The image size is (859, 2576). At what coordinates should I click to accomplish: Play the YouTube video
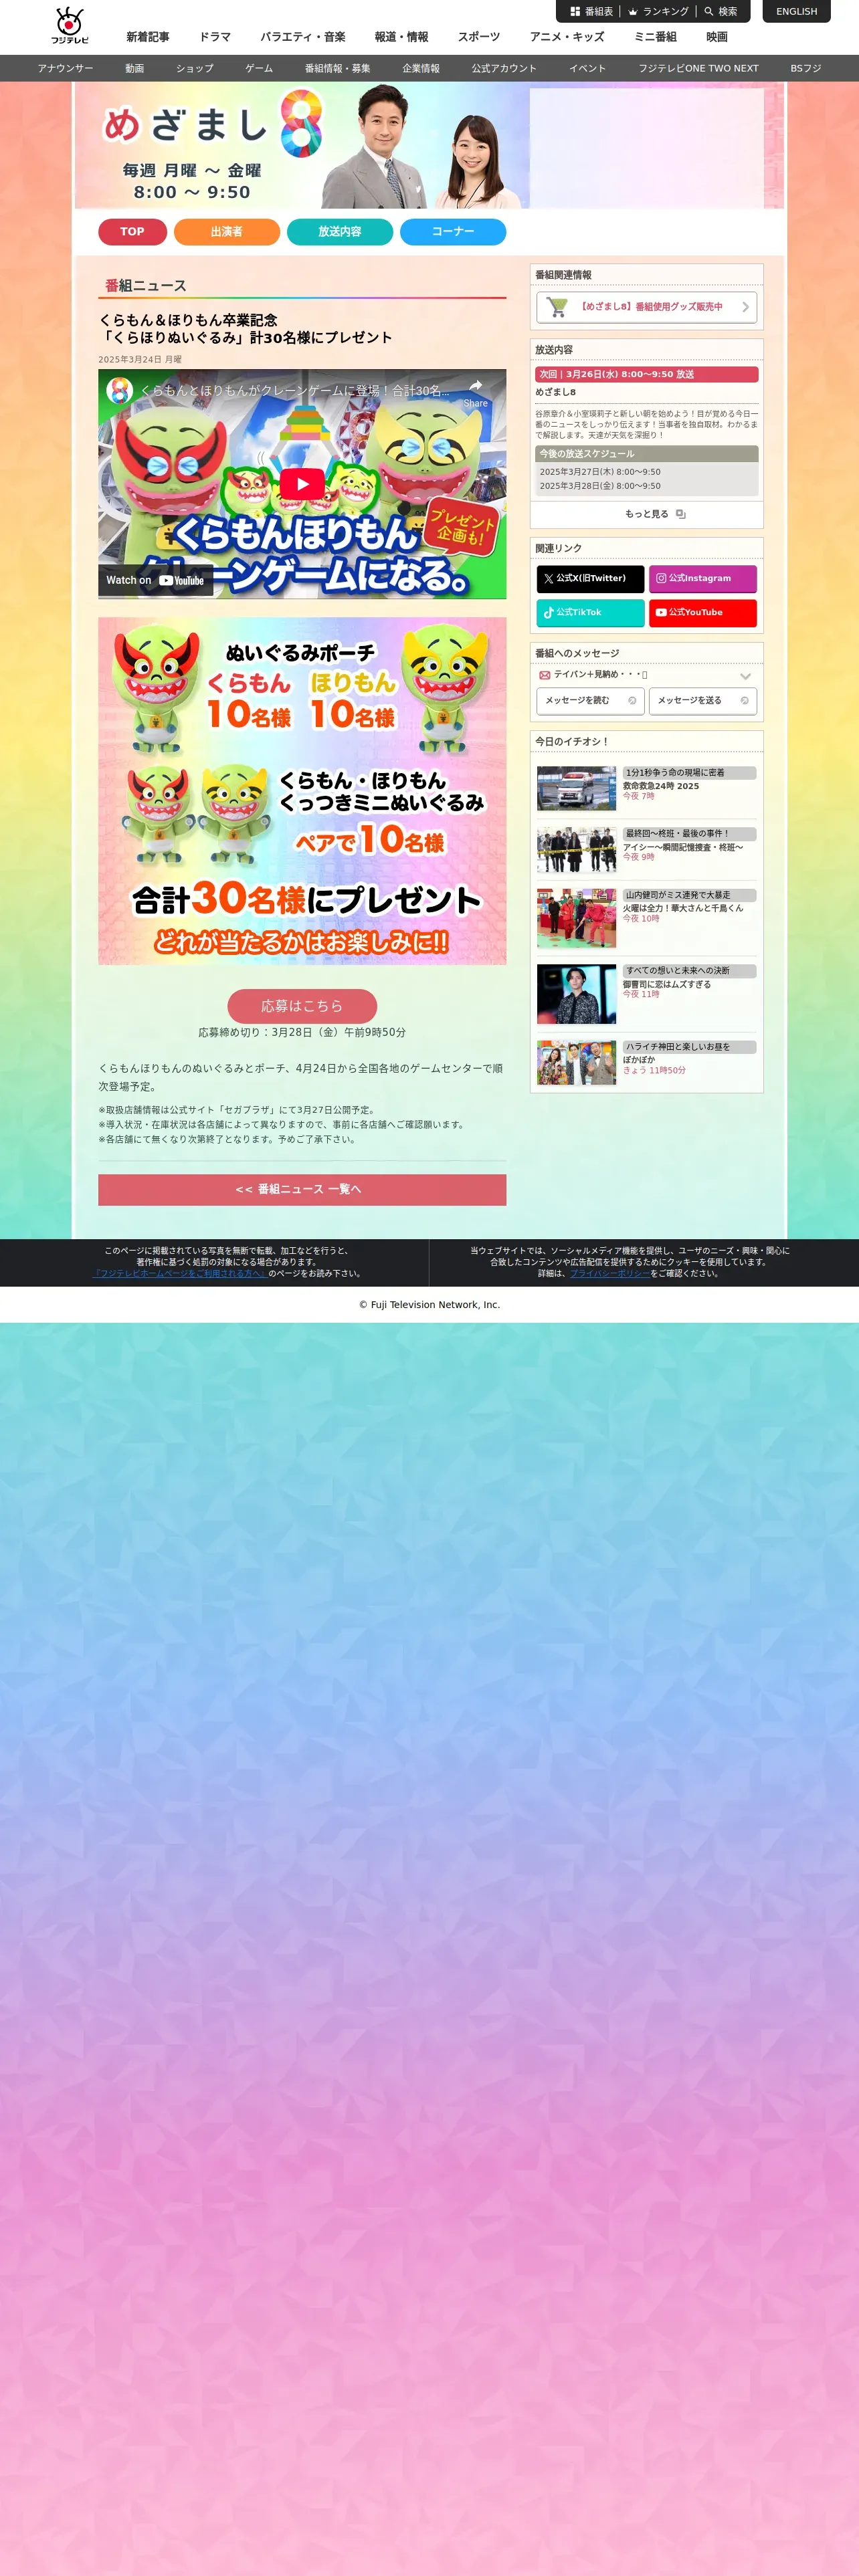(x=302, y=483)
